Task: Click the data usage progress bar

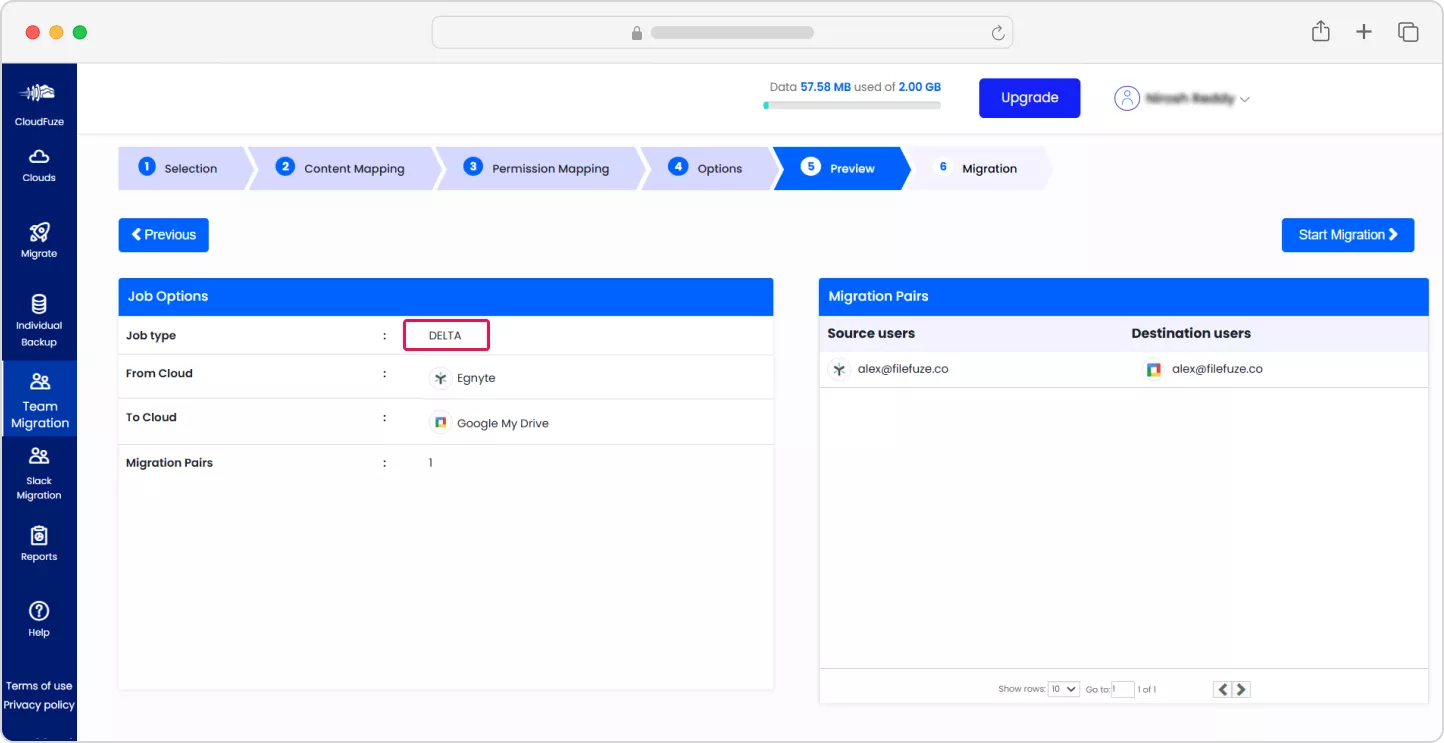Action: tap(851, 105)
